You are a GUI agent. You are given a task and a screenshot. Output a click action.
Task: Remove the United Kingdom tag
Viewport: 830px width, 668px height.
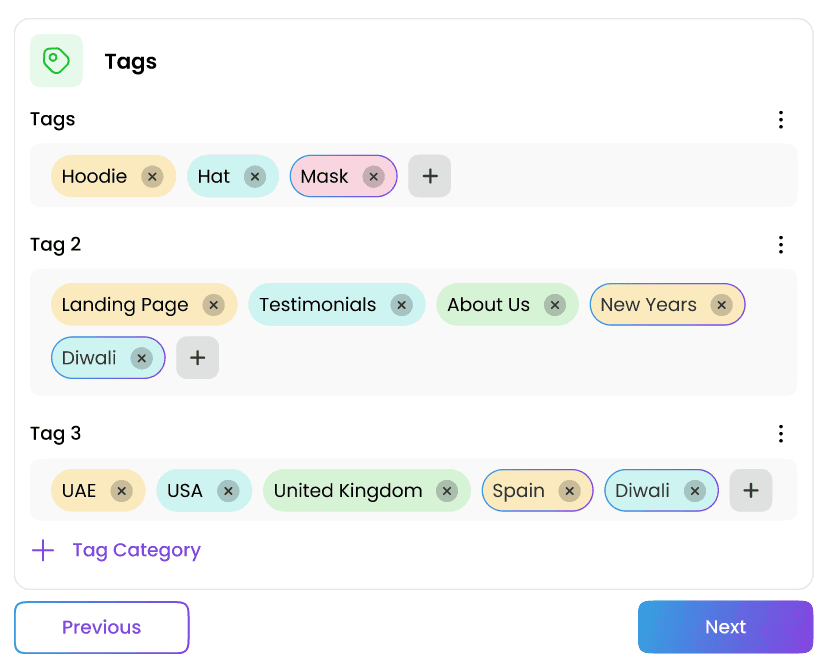click(447, 491)
